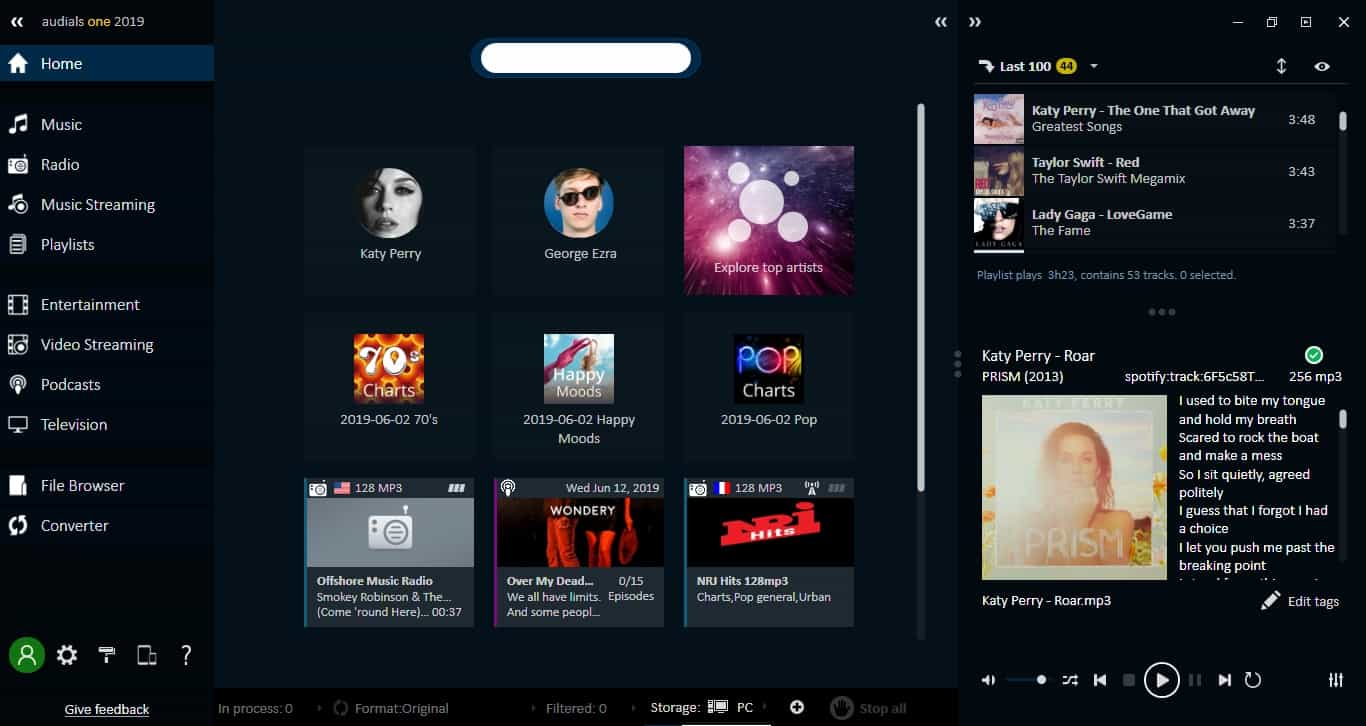
Task: Mute audio with the speaker icon
Action: [x=988, y=680]
